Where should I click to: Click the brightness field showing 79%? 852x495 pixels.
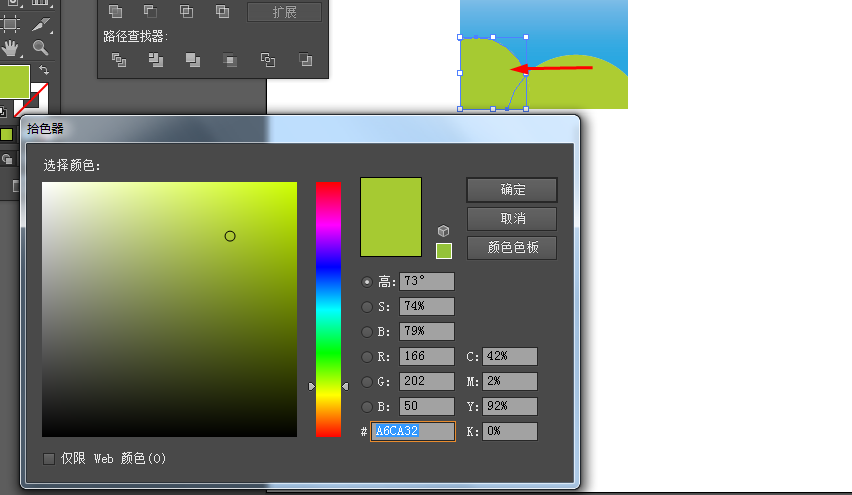click(x=427, y=331)
